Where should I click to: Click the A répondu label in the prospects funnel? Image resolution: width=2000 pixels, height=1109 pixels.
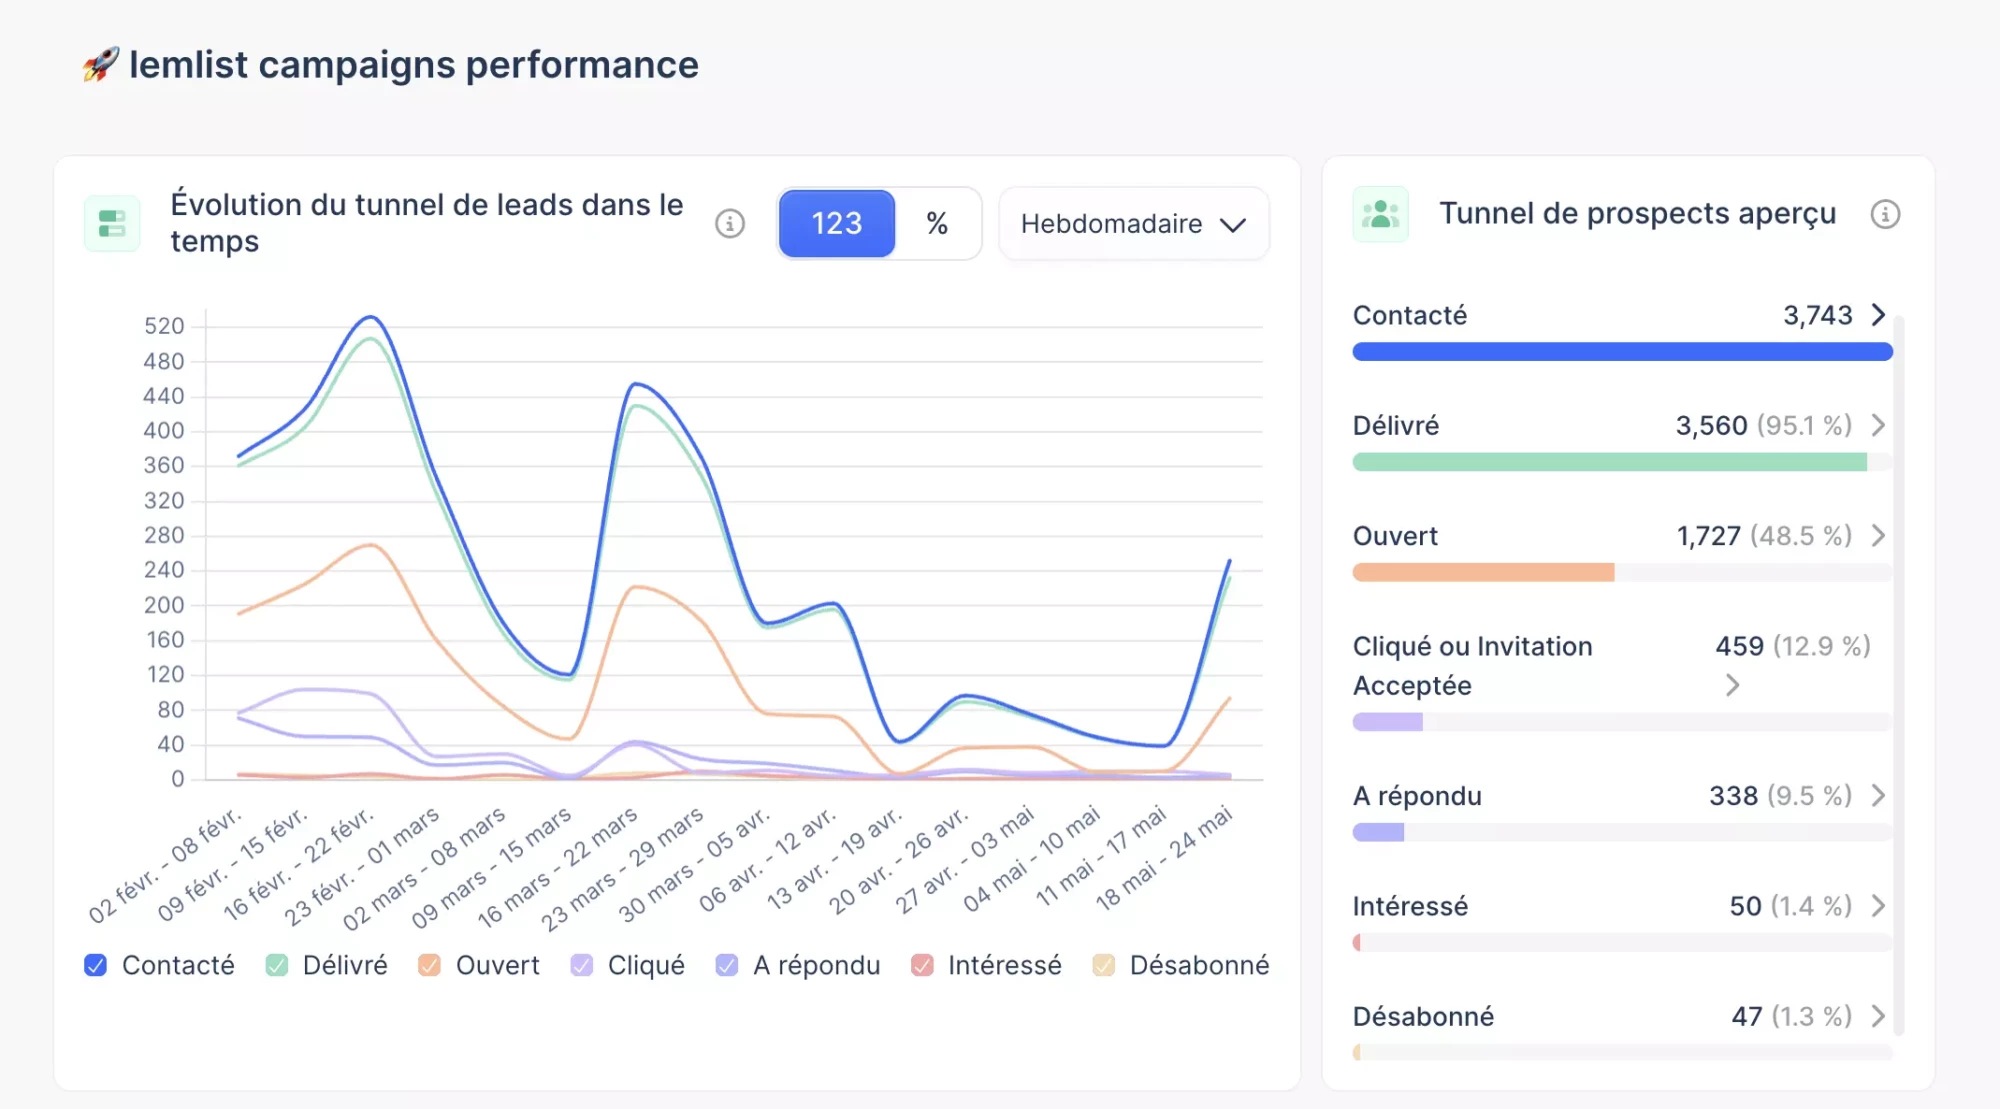click(1417, 796)
